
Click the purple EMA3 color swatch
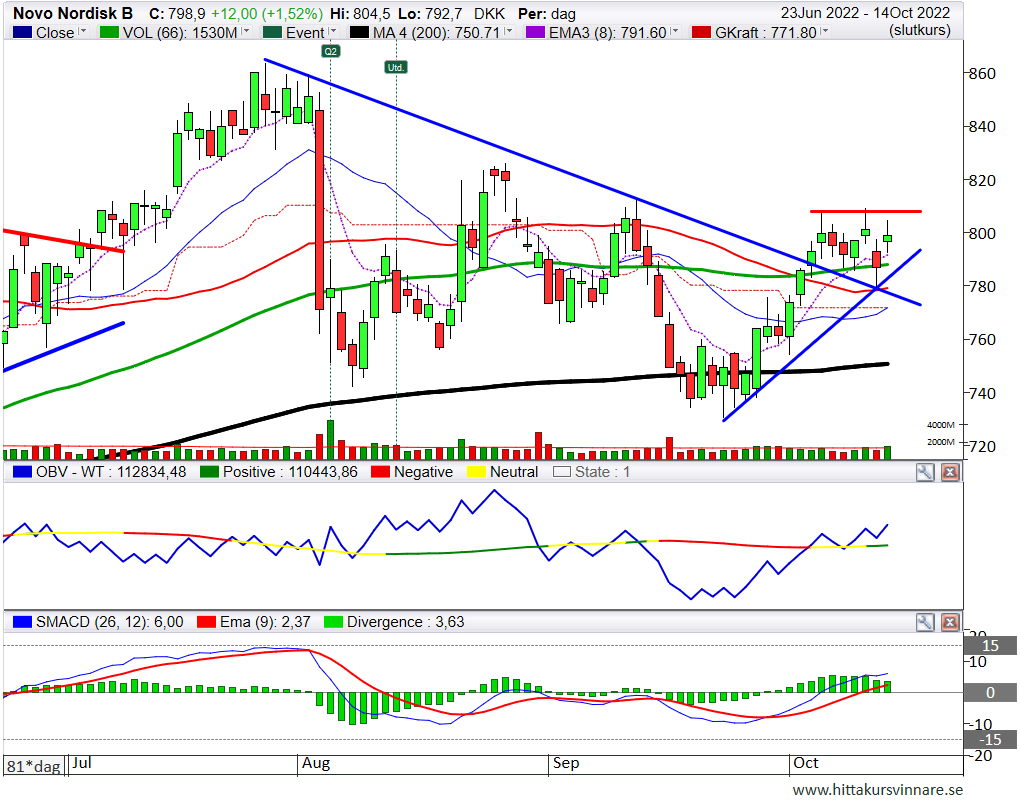pos(535,32)
